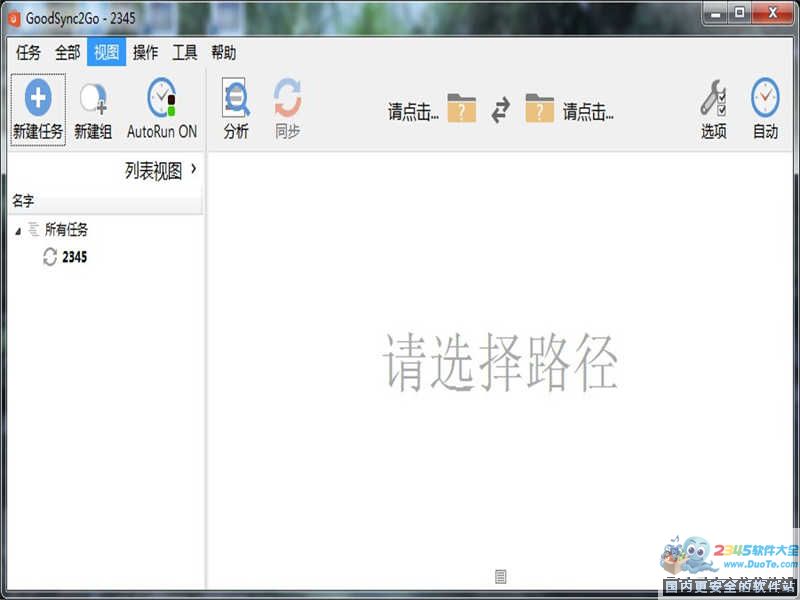Screen dimensions: 800x600
Task: Expand the 列表视图 chevron
Action: click(x=193, y=169)
